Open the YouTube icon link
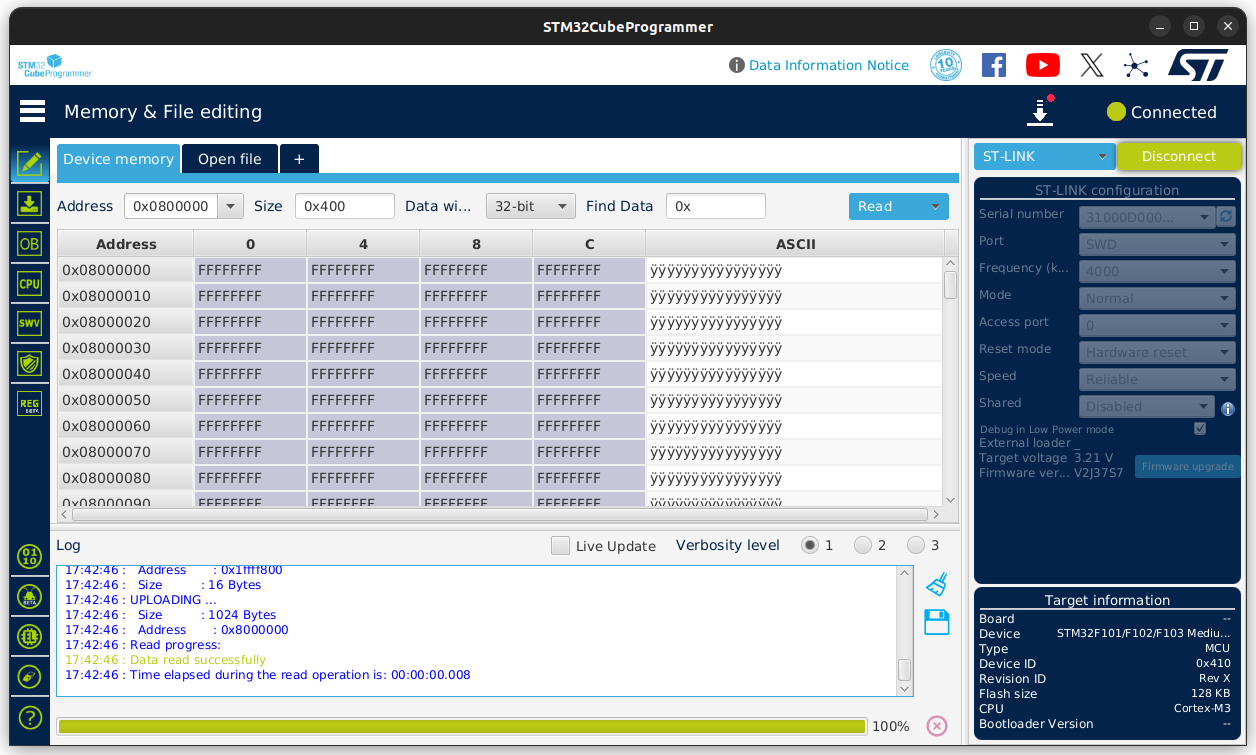The image size is (1256, 755). click(x=1043, y=65)
